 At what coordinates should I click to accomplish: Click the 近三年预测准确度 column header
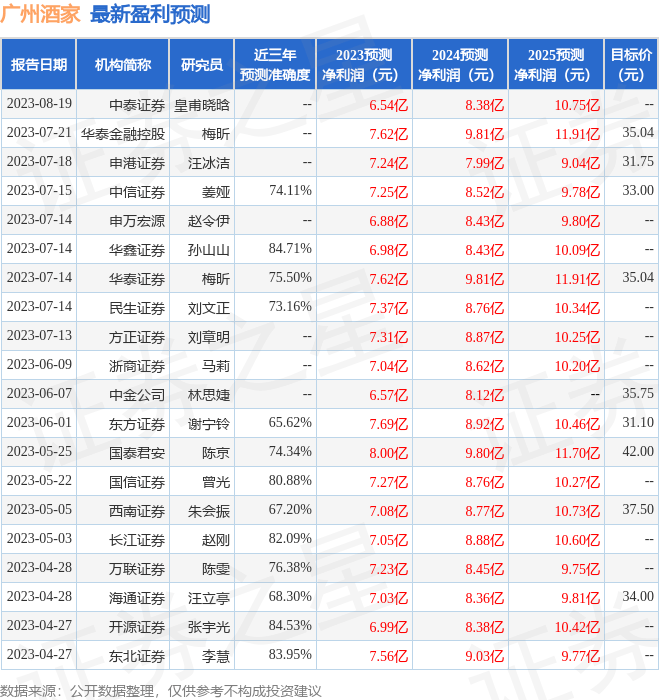click(275, 65)
